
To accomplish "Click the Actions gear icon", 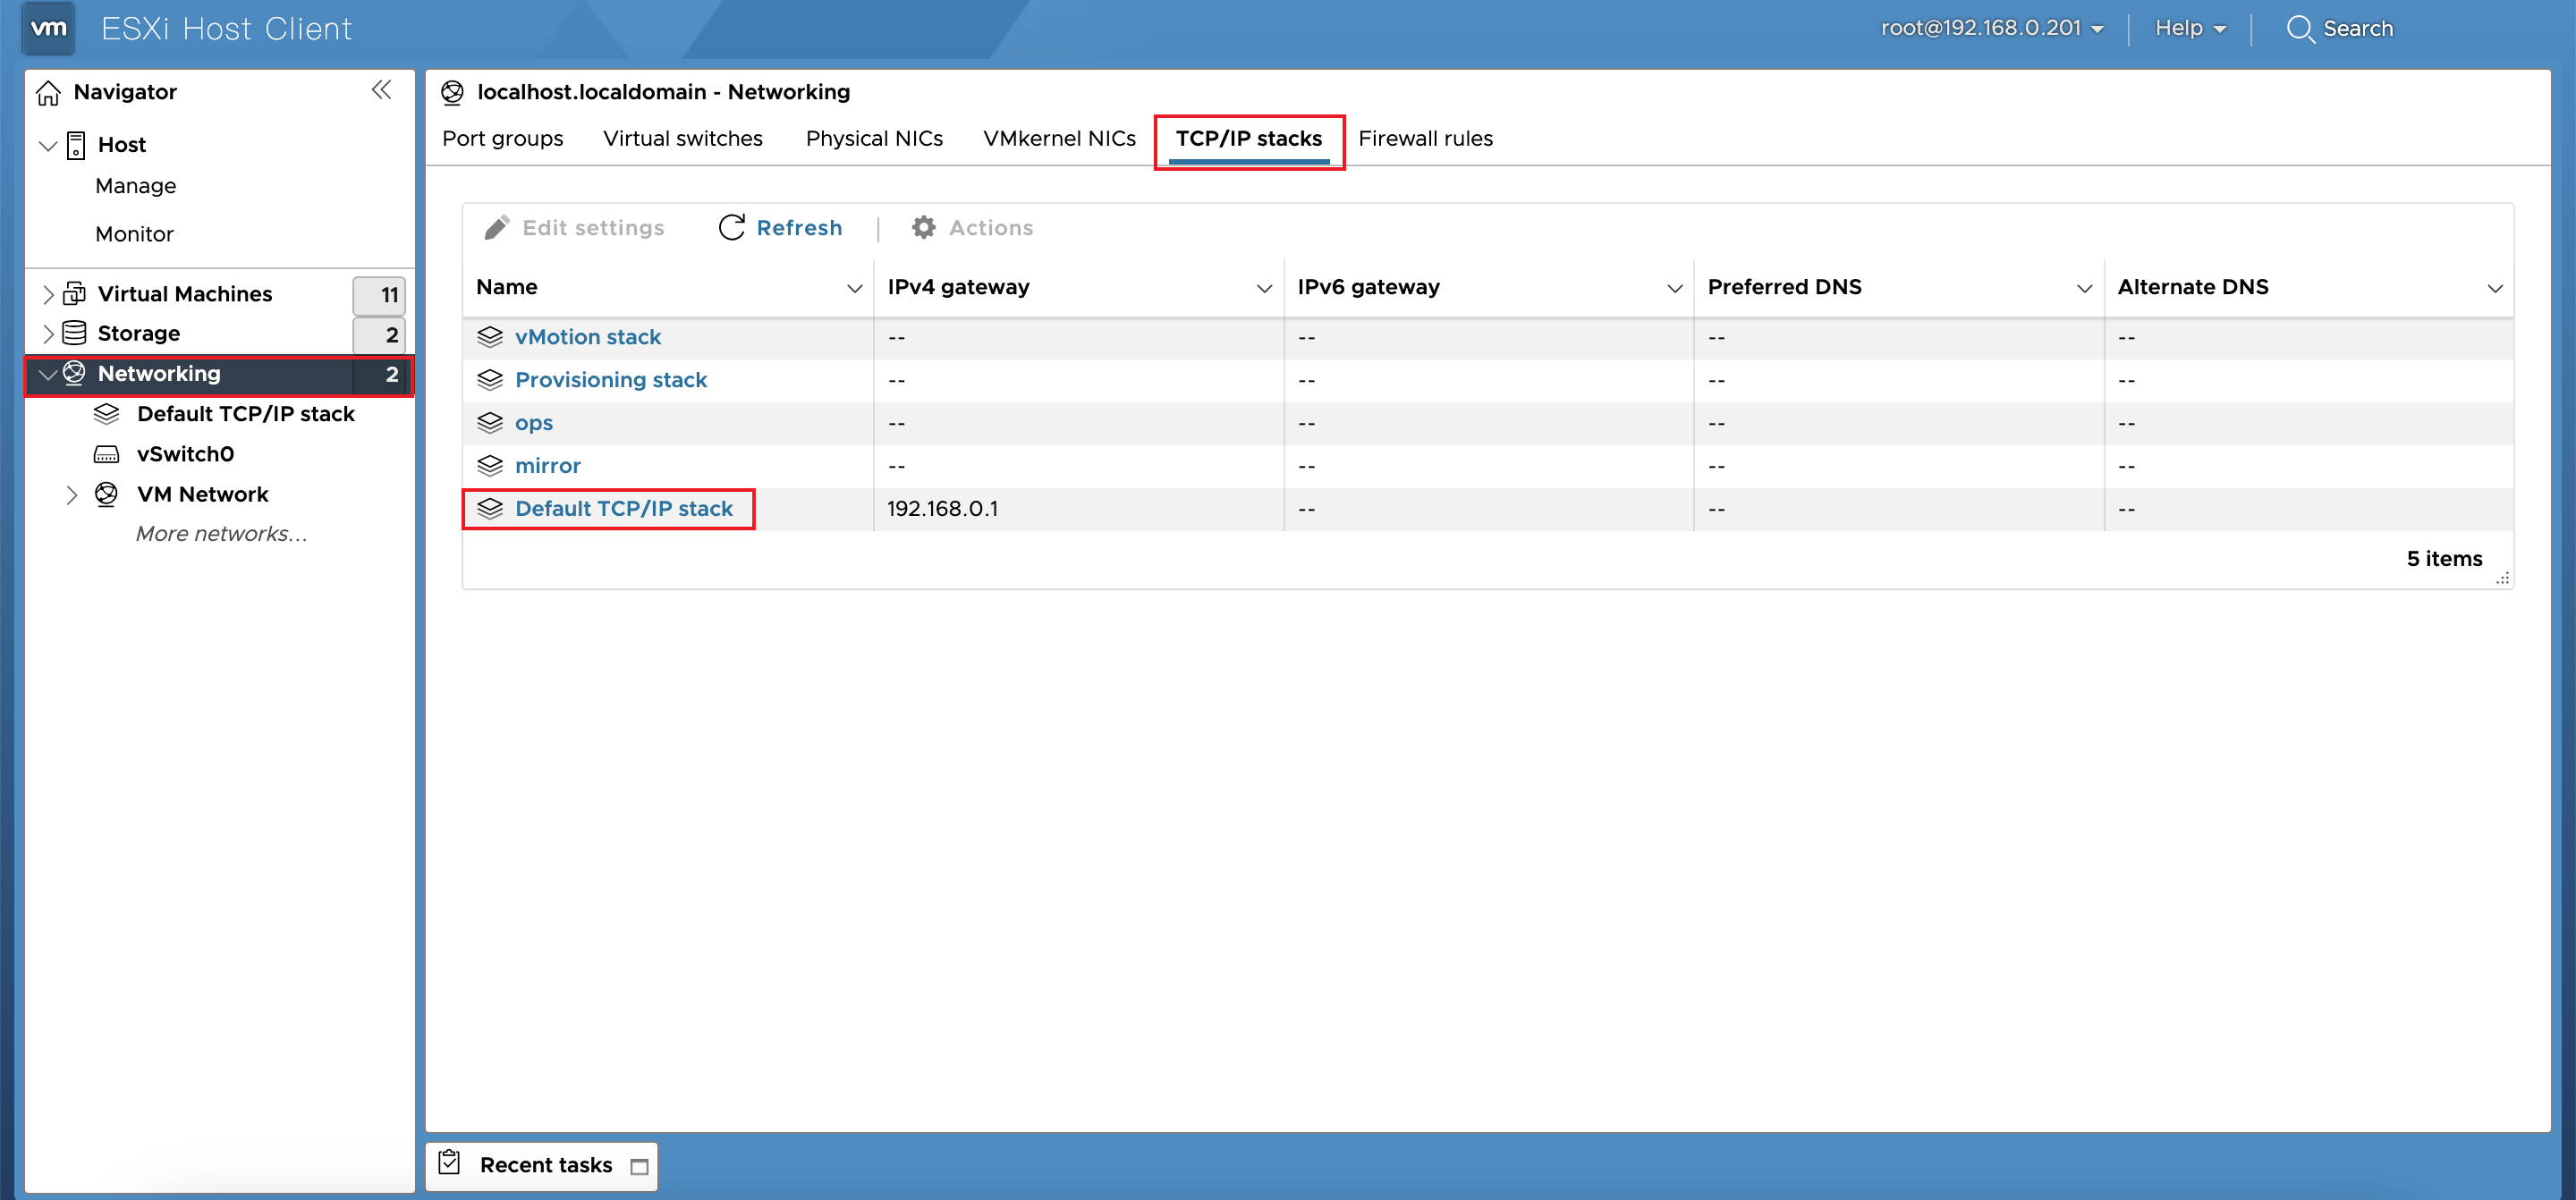I will (x=924, y=228).
